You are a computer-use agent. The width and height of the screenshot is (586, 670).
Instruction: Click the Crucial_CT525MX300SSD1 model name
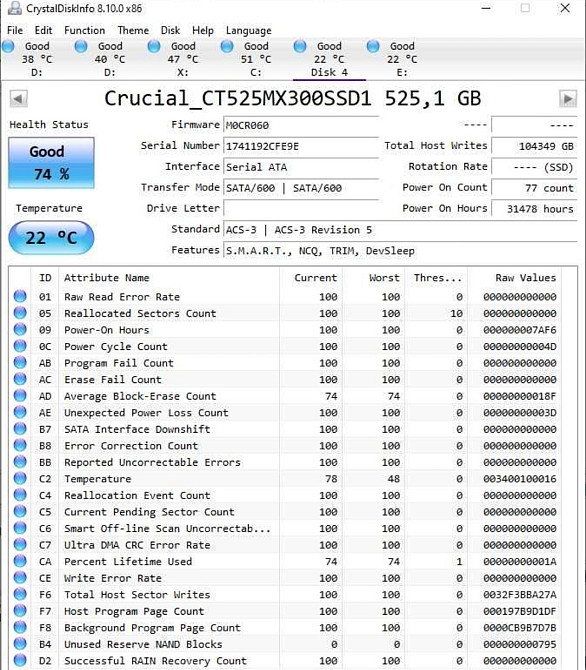click(293, 99)
